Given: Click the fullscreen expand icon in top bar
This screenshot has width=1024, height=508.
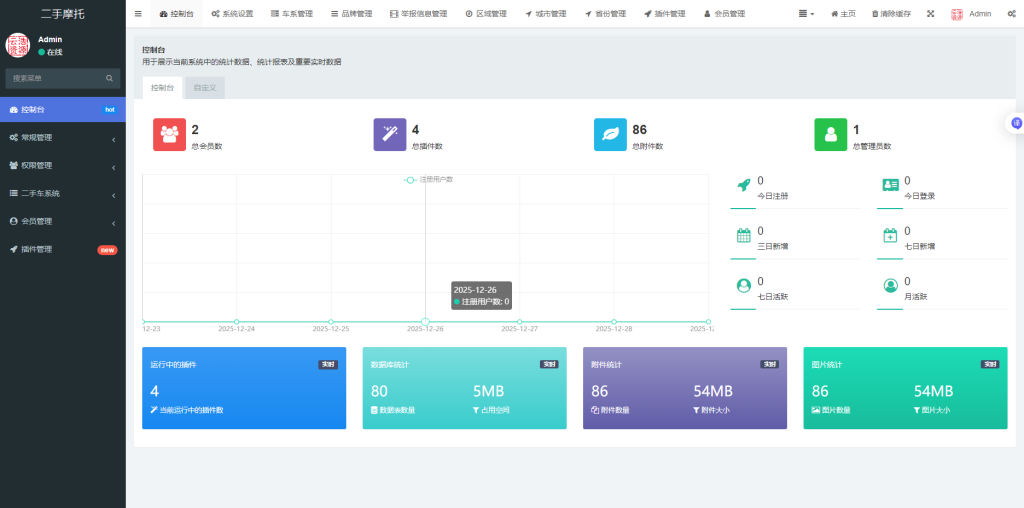Looking at the screenshot, I should tap(931, 14).
